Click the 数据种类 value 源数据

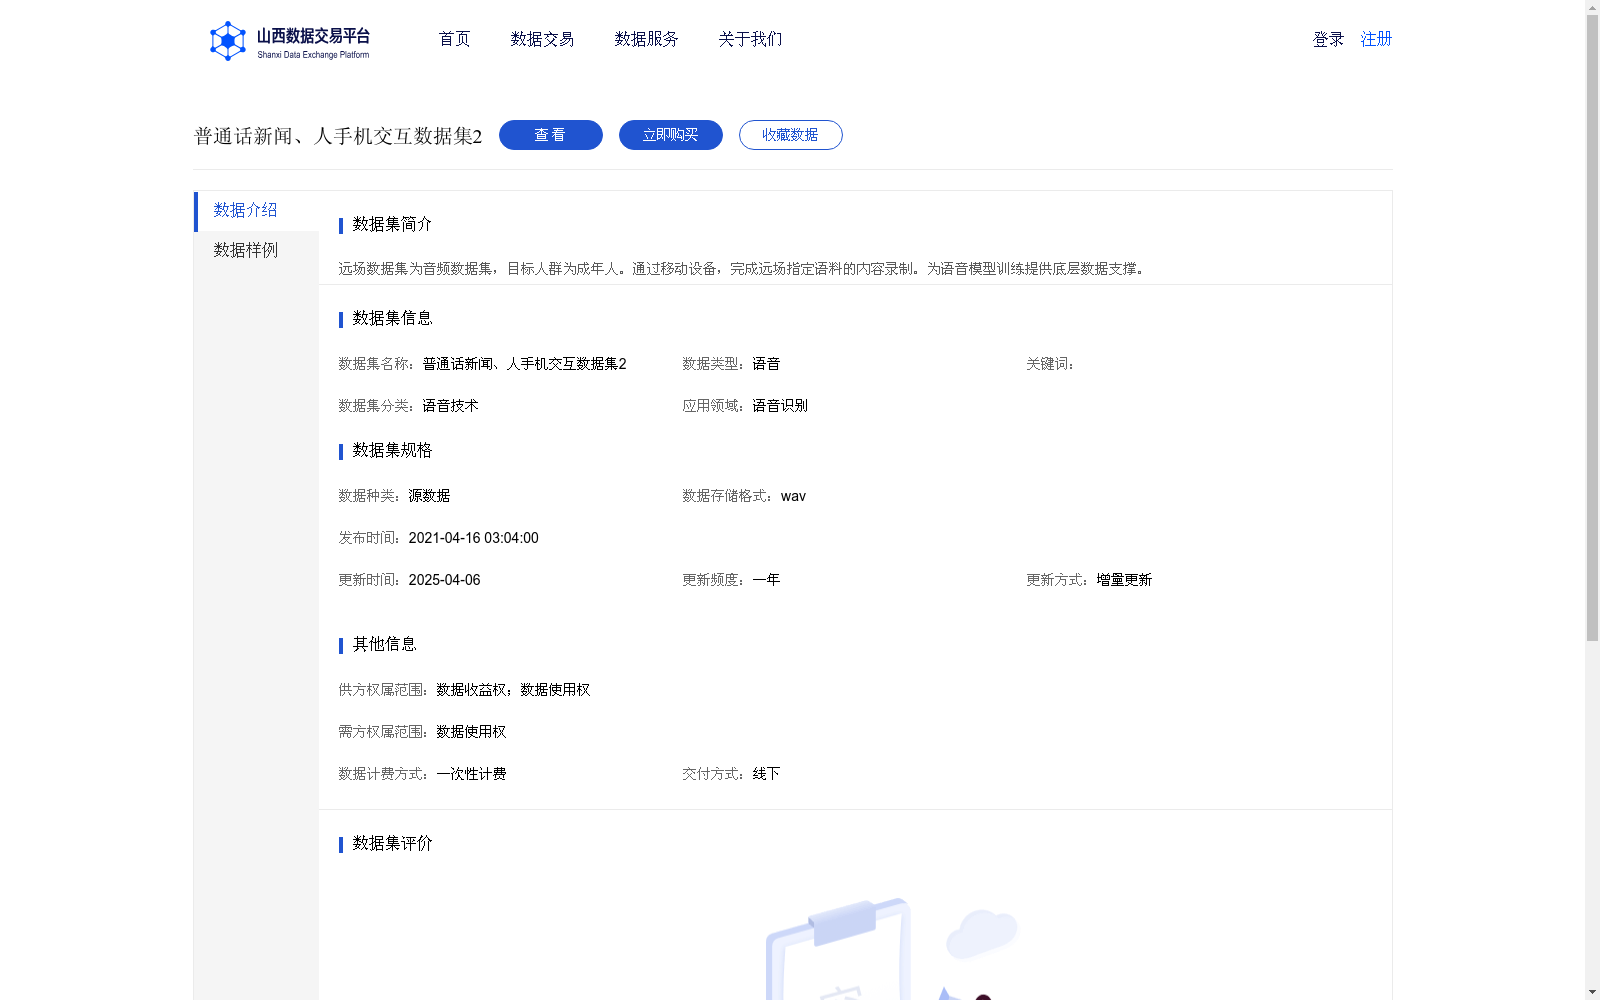[429, 496]
